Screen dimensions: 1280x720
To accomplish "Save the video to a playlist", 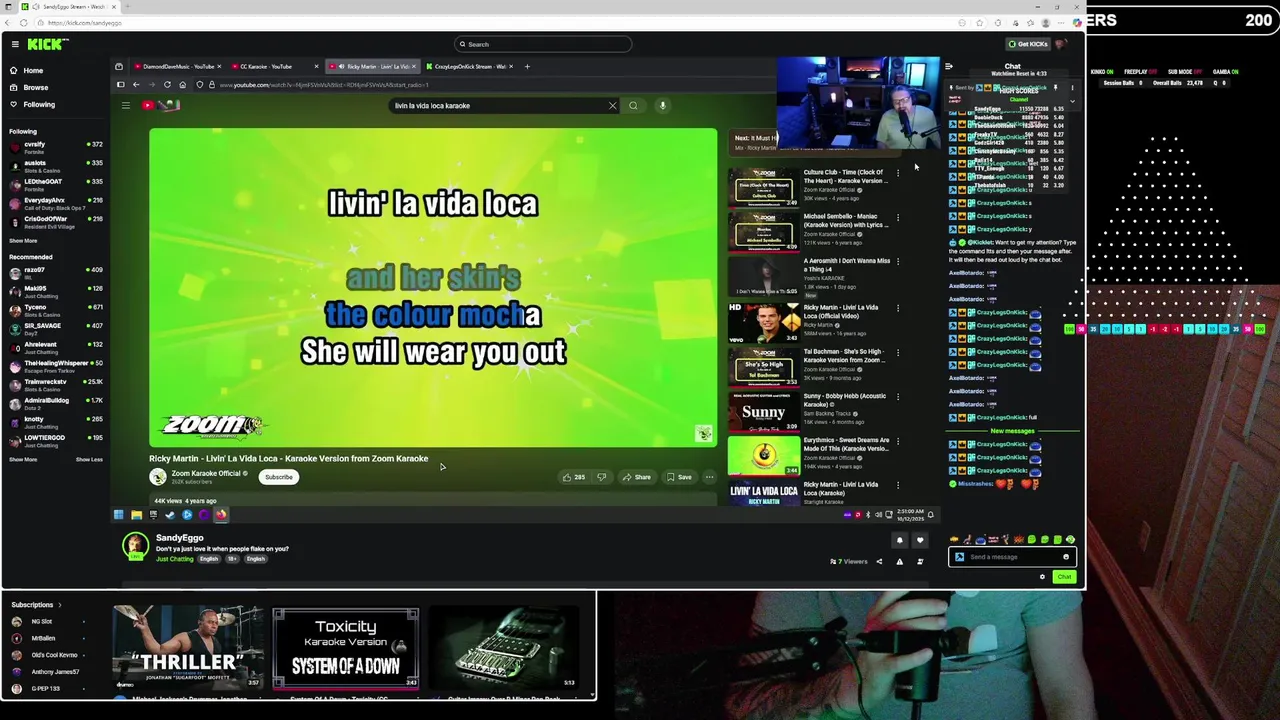I will click(x=679, y=477).
